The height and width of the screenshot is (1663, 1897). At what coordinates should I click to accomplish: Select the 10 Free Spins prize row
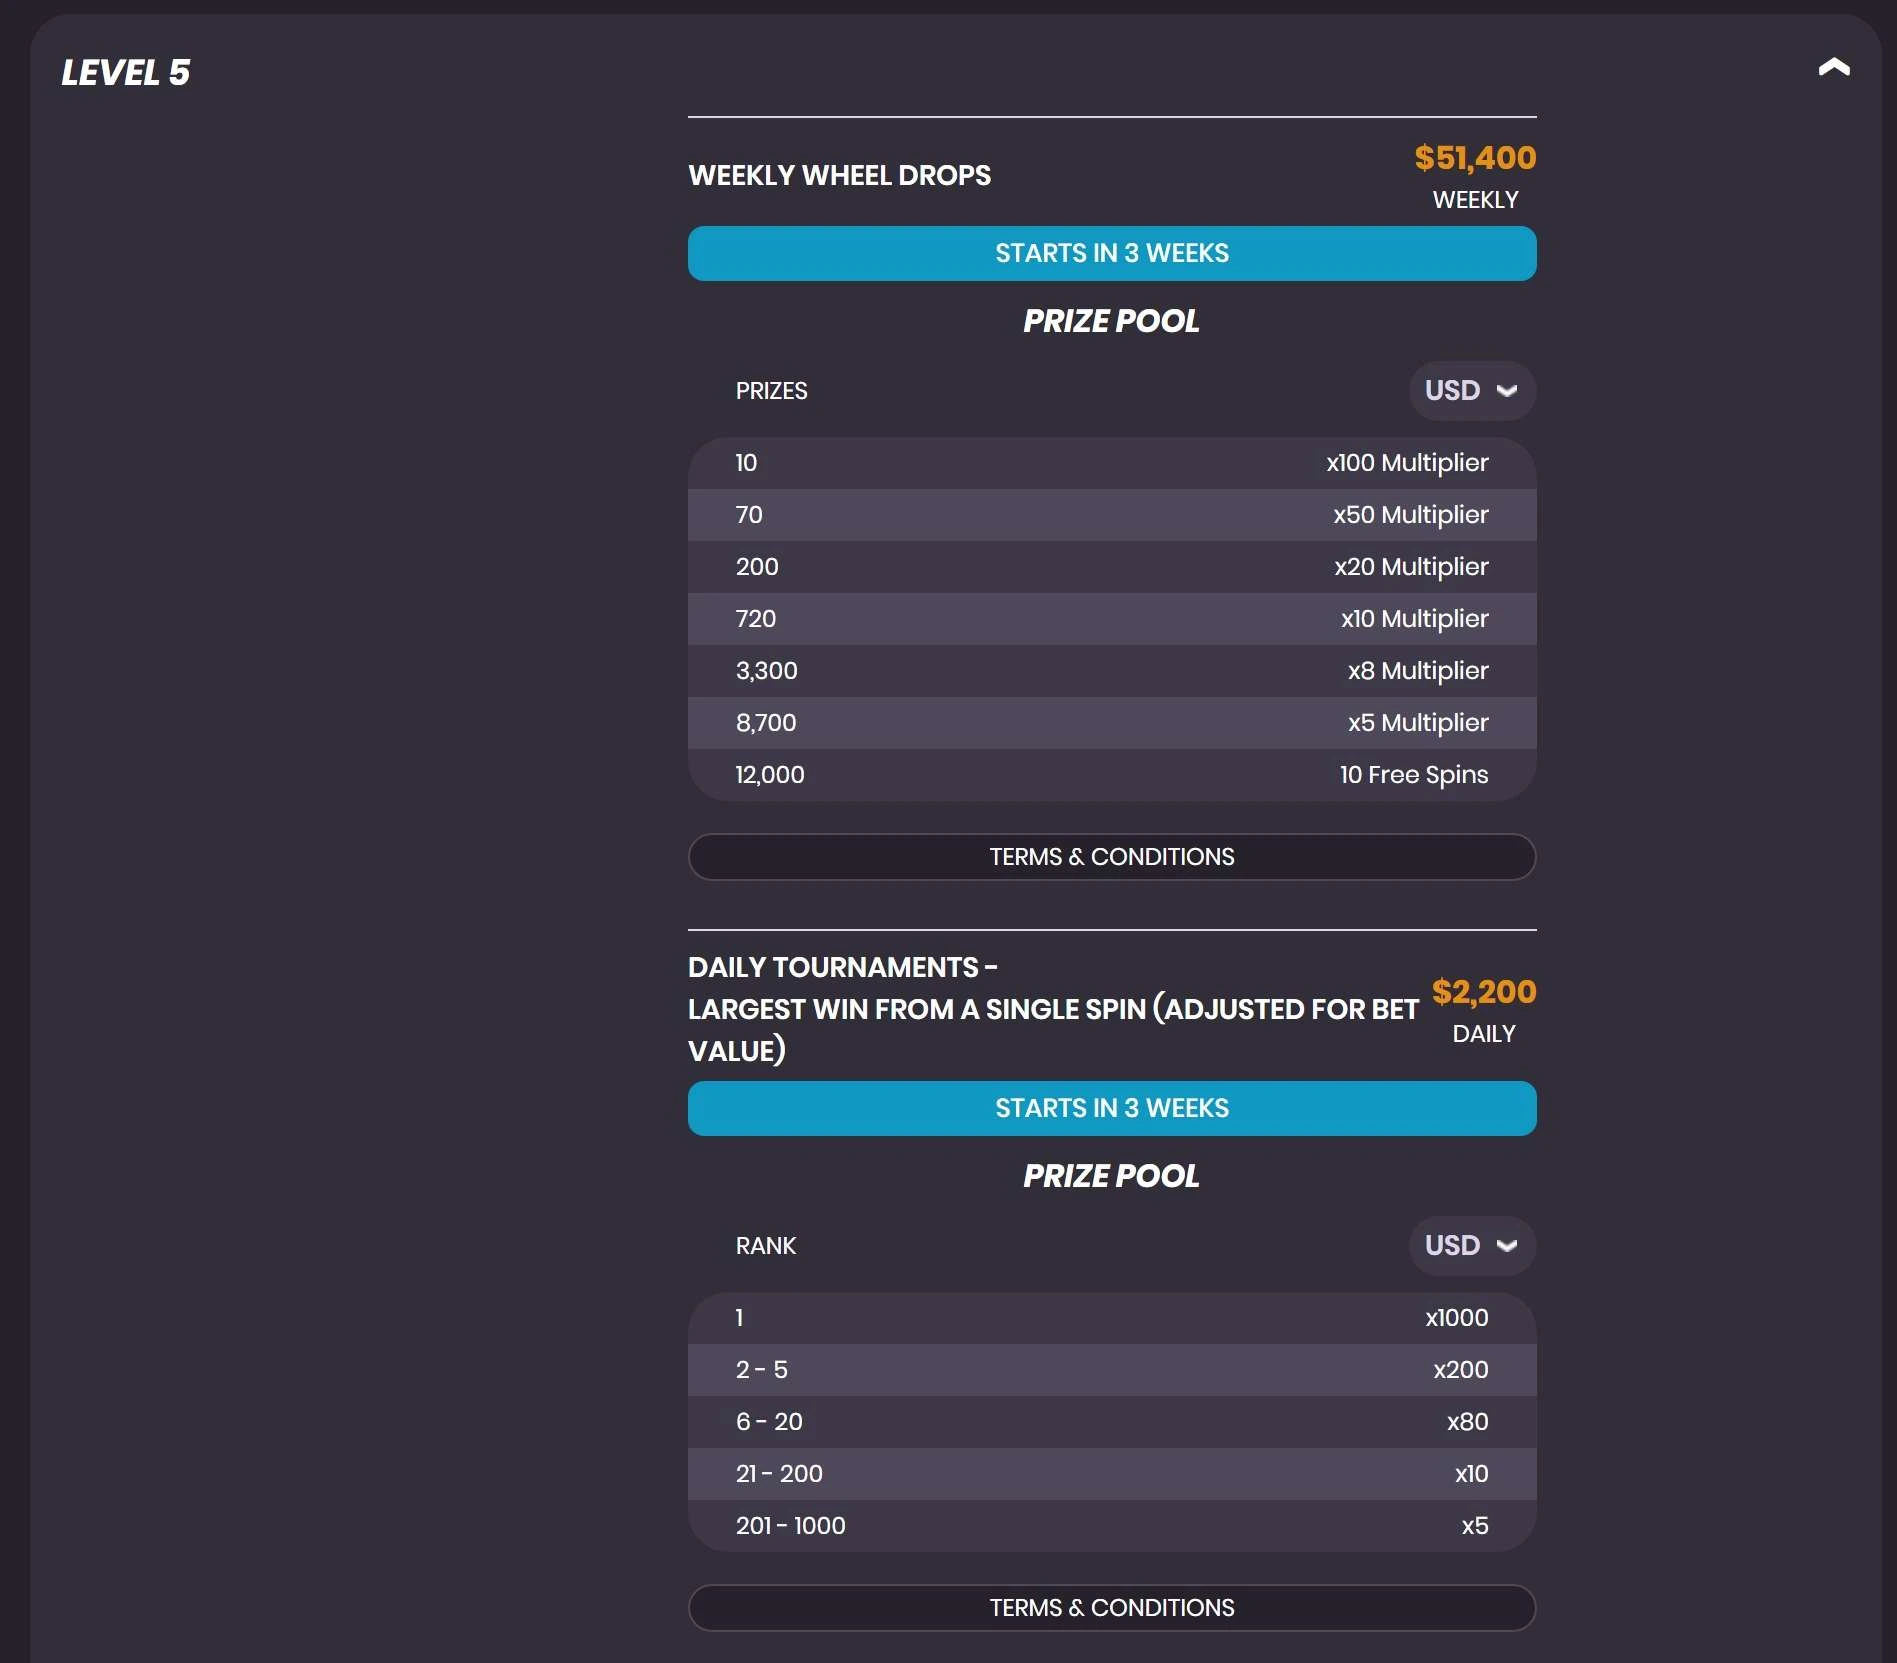(1111, 775)
